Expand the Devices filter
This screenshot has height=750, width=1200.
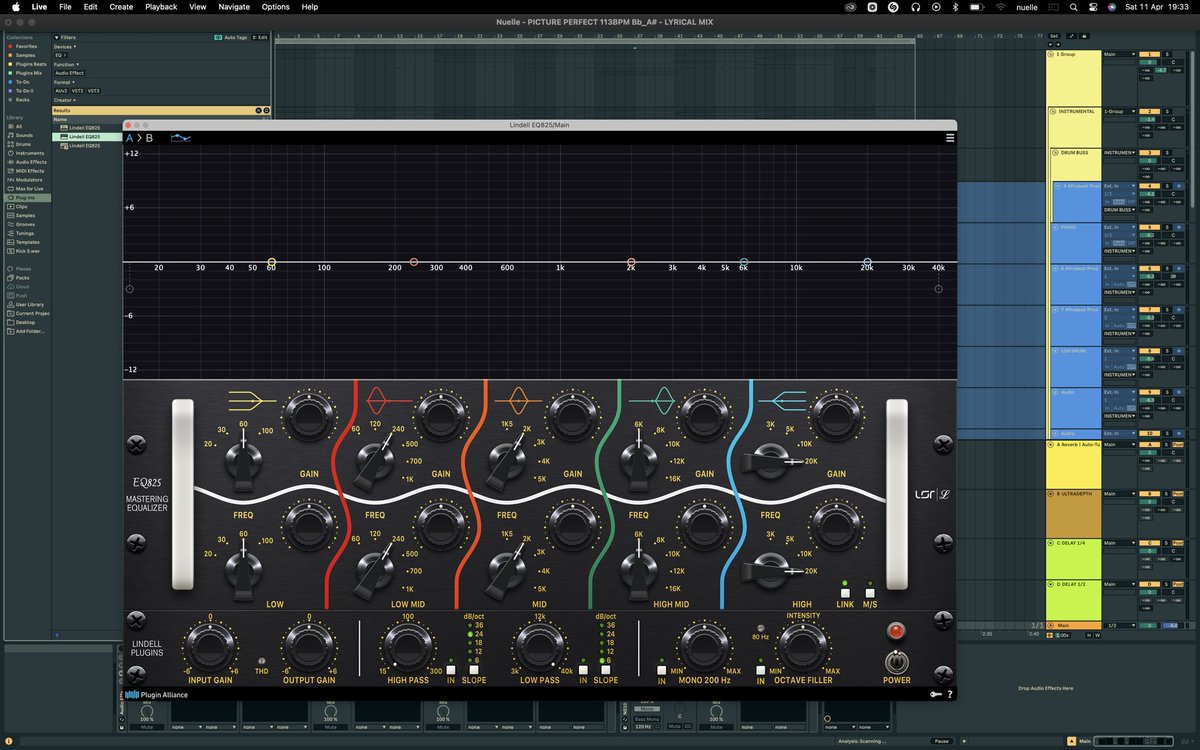point(65,46)
